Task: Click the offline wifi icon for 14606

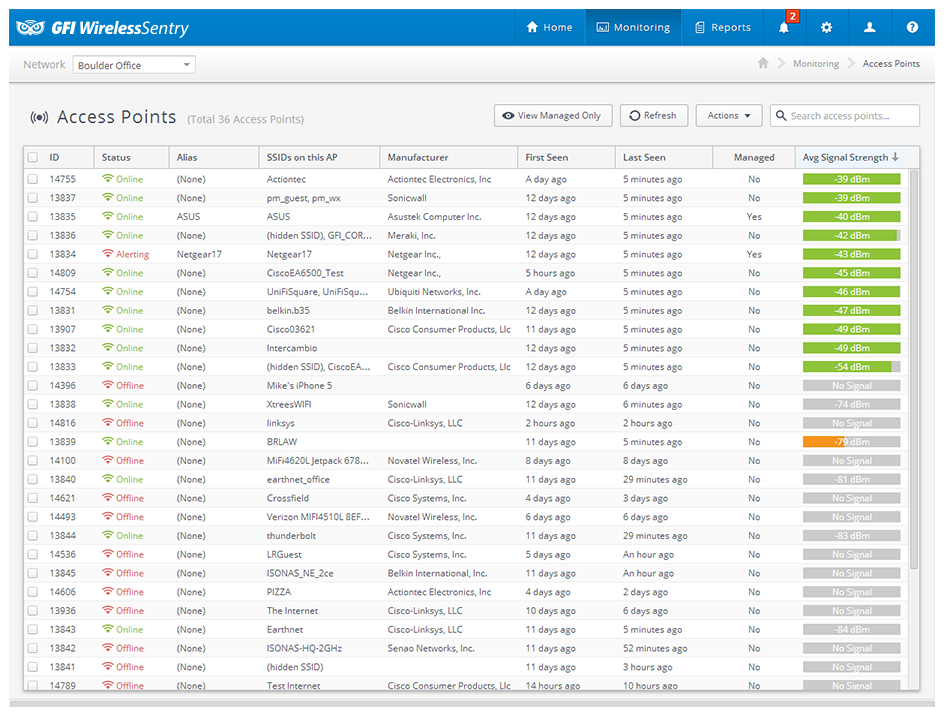Action: pos(108,592)
